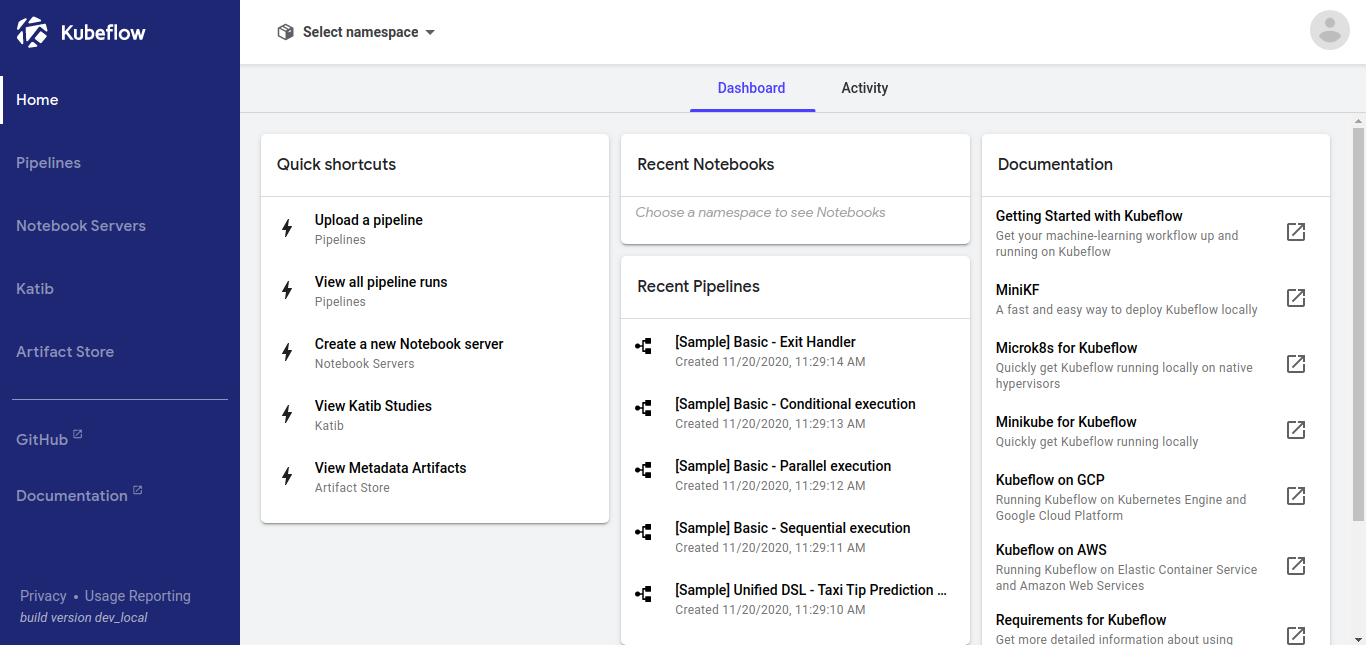
Task: Click Create a new Notebook server shortcut
Action: [x=408, y=344]
